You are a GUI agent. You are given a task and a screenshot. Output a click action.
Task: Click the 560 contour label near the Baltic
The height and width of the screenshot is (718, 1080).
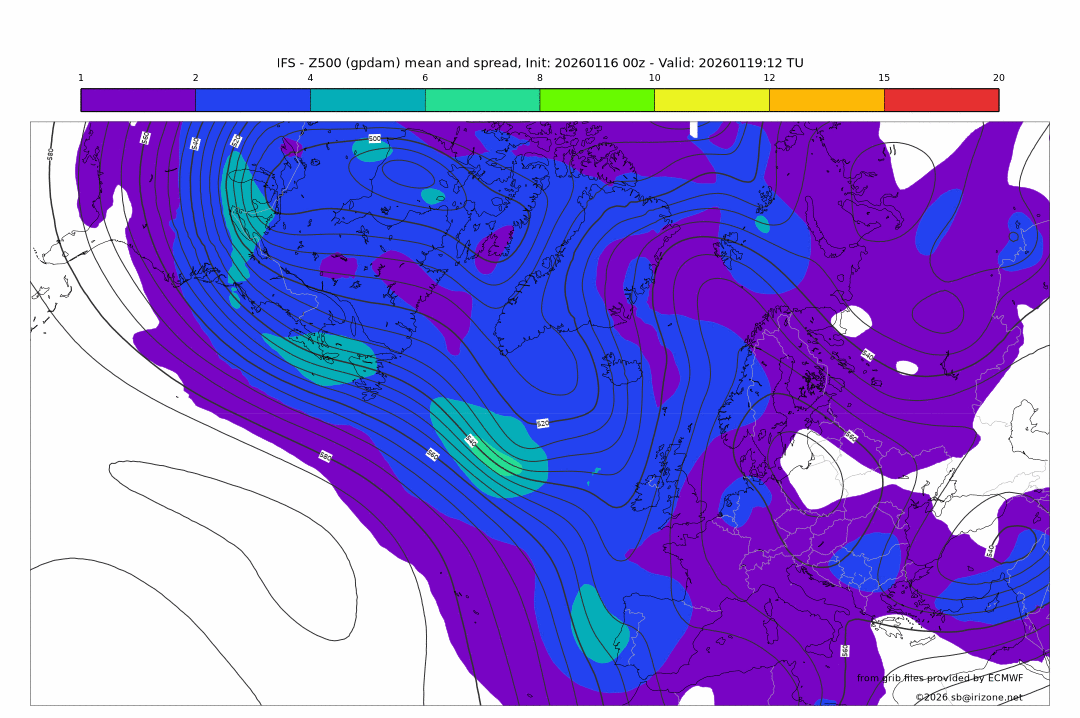pyautogui.click(x=850, y=436)
